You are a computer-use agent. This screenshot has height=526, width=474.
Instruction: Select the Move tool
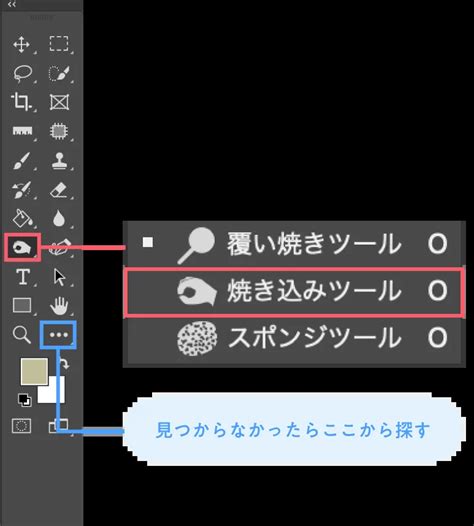coord(21,44)
